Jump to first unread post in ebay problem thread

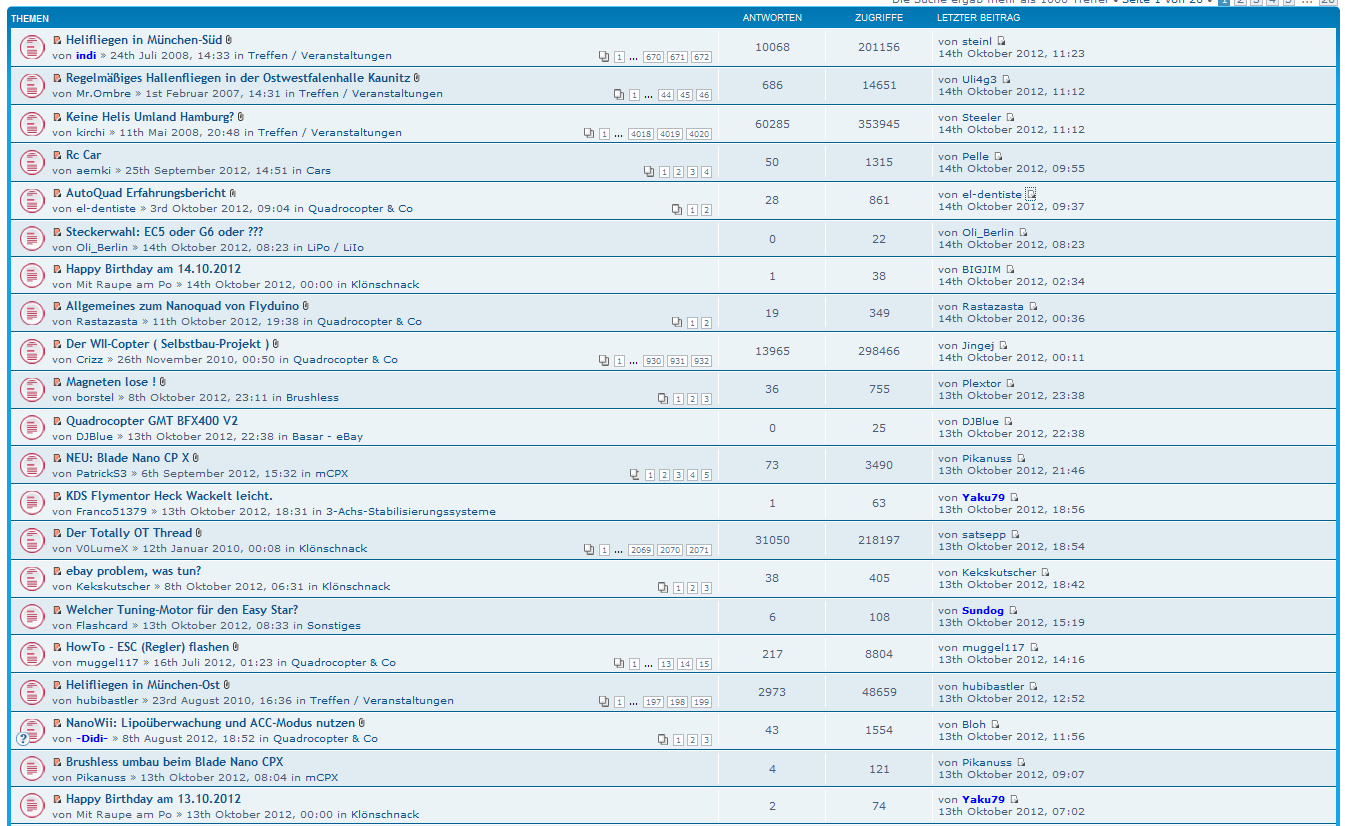(x=57, y=571)
